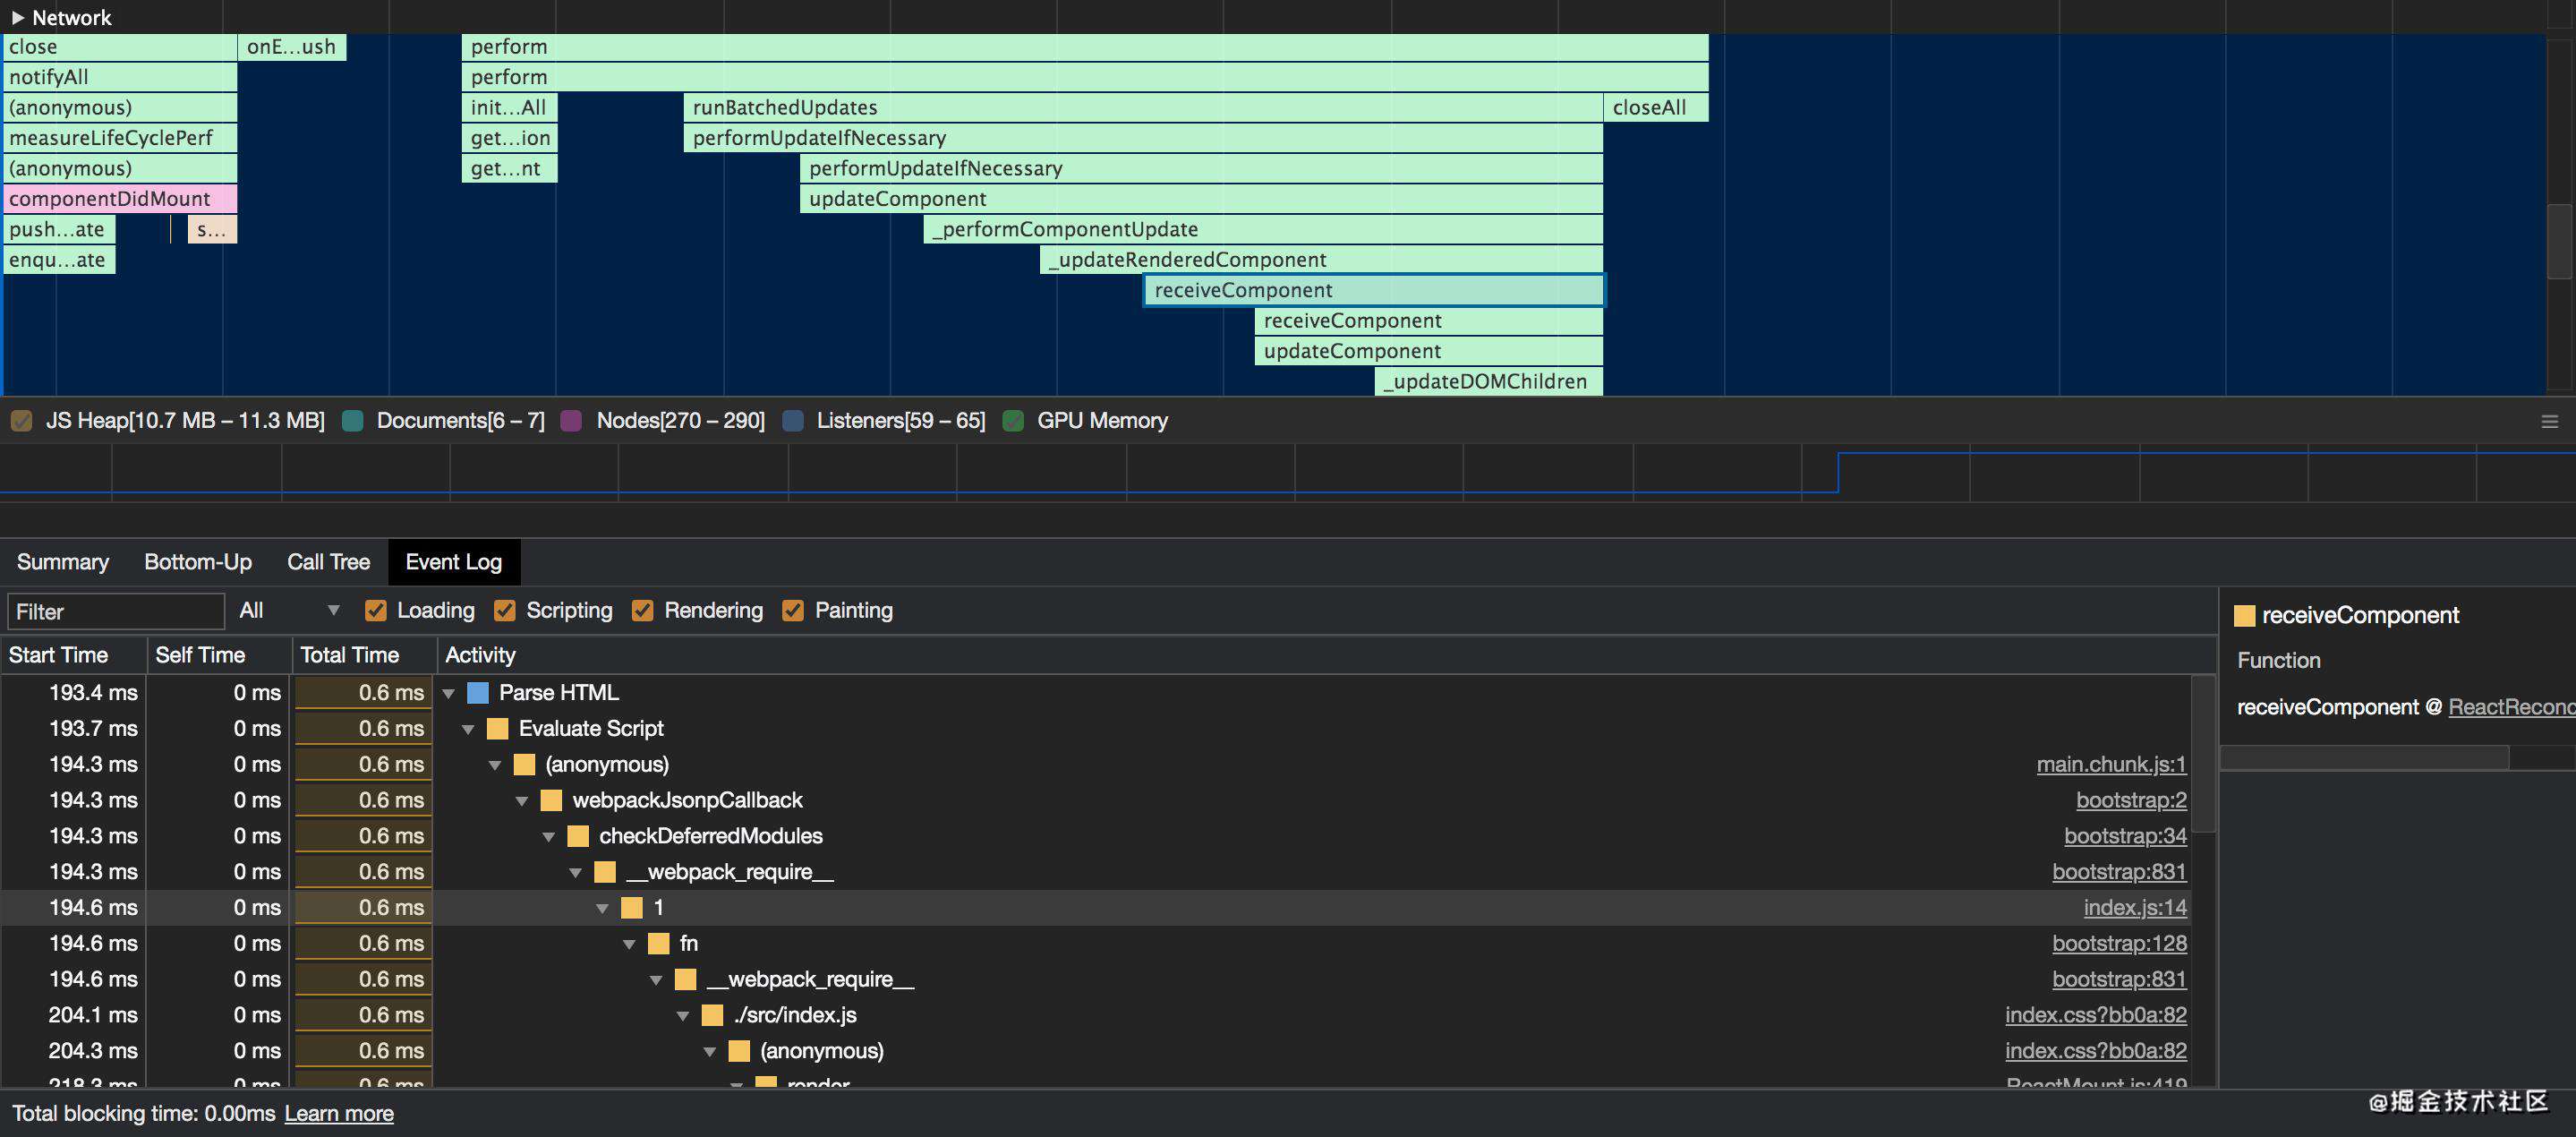Select the onE...ush flame bar
Viewport: 2576px width, 1137px height.
(x=292, y=47)
